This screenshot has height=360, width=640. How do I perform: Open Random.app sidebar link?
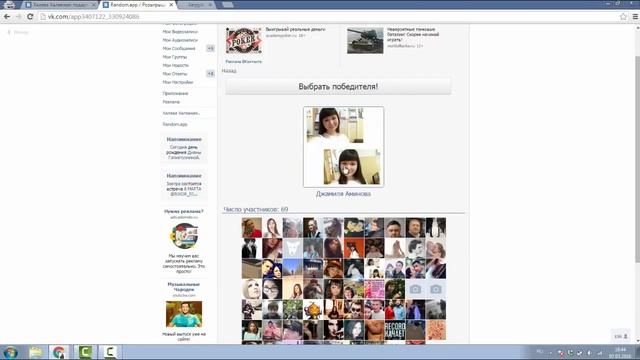click(x=175, y=124)
